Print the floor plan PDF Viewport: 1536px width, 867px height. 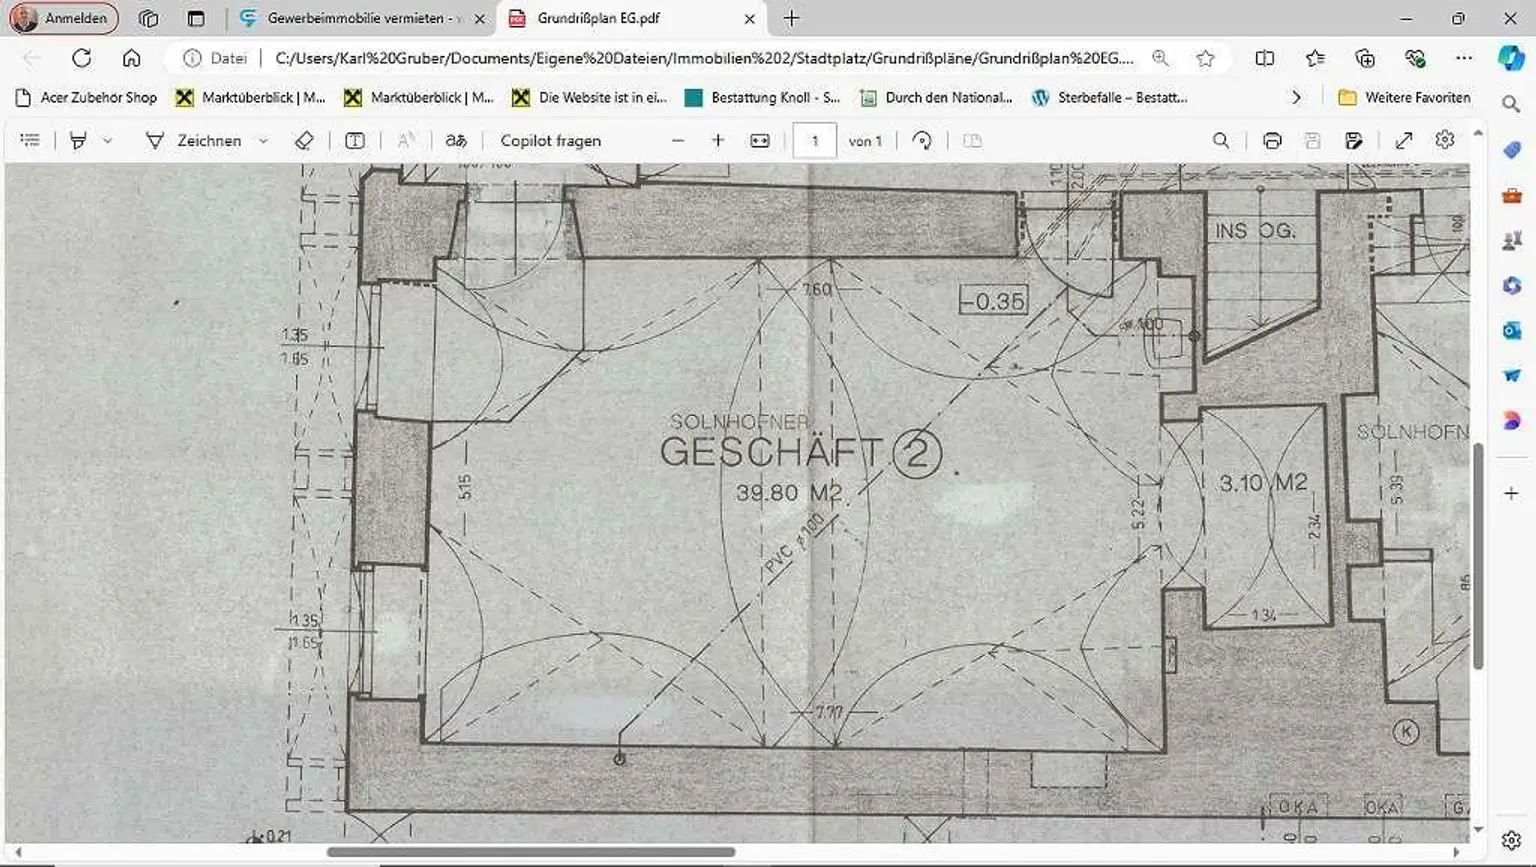click(1272, 141)
